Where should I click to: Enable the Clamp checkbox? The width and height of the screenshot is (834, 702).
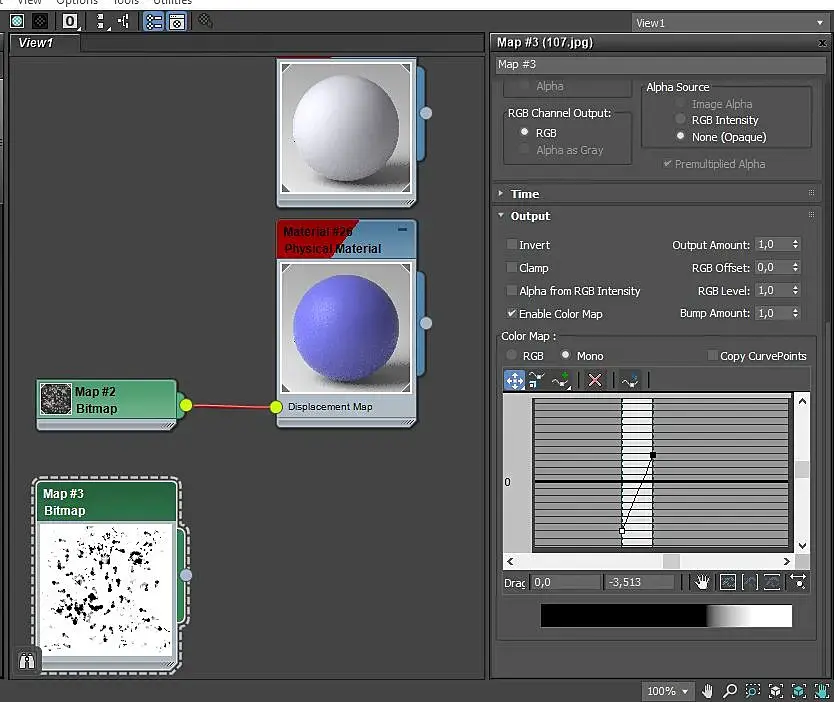pos(512,268)
